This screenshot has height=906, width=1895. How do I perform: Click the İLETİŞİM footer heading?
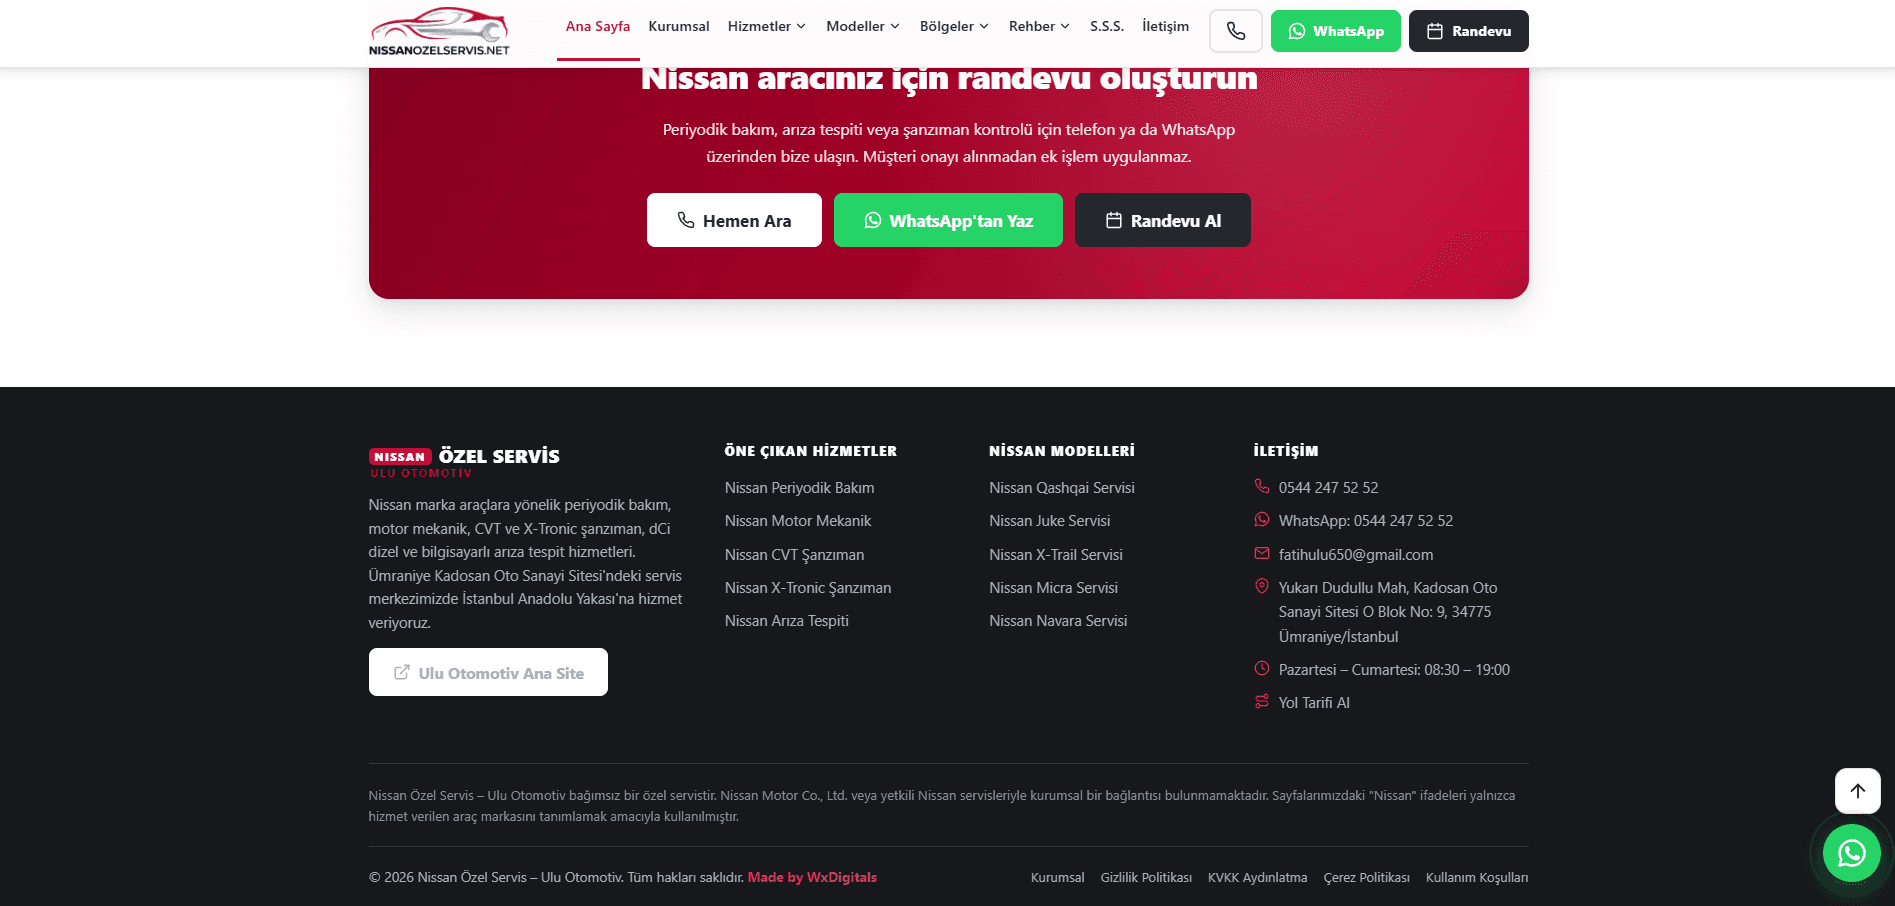[1286, 451]
